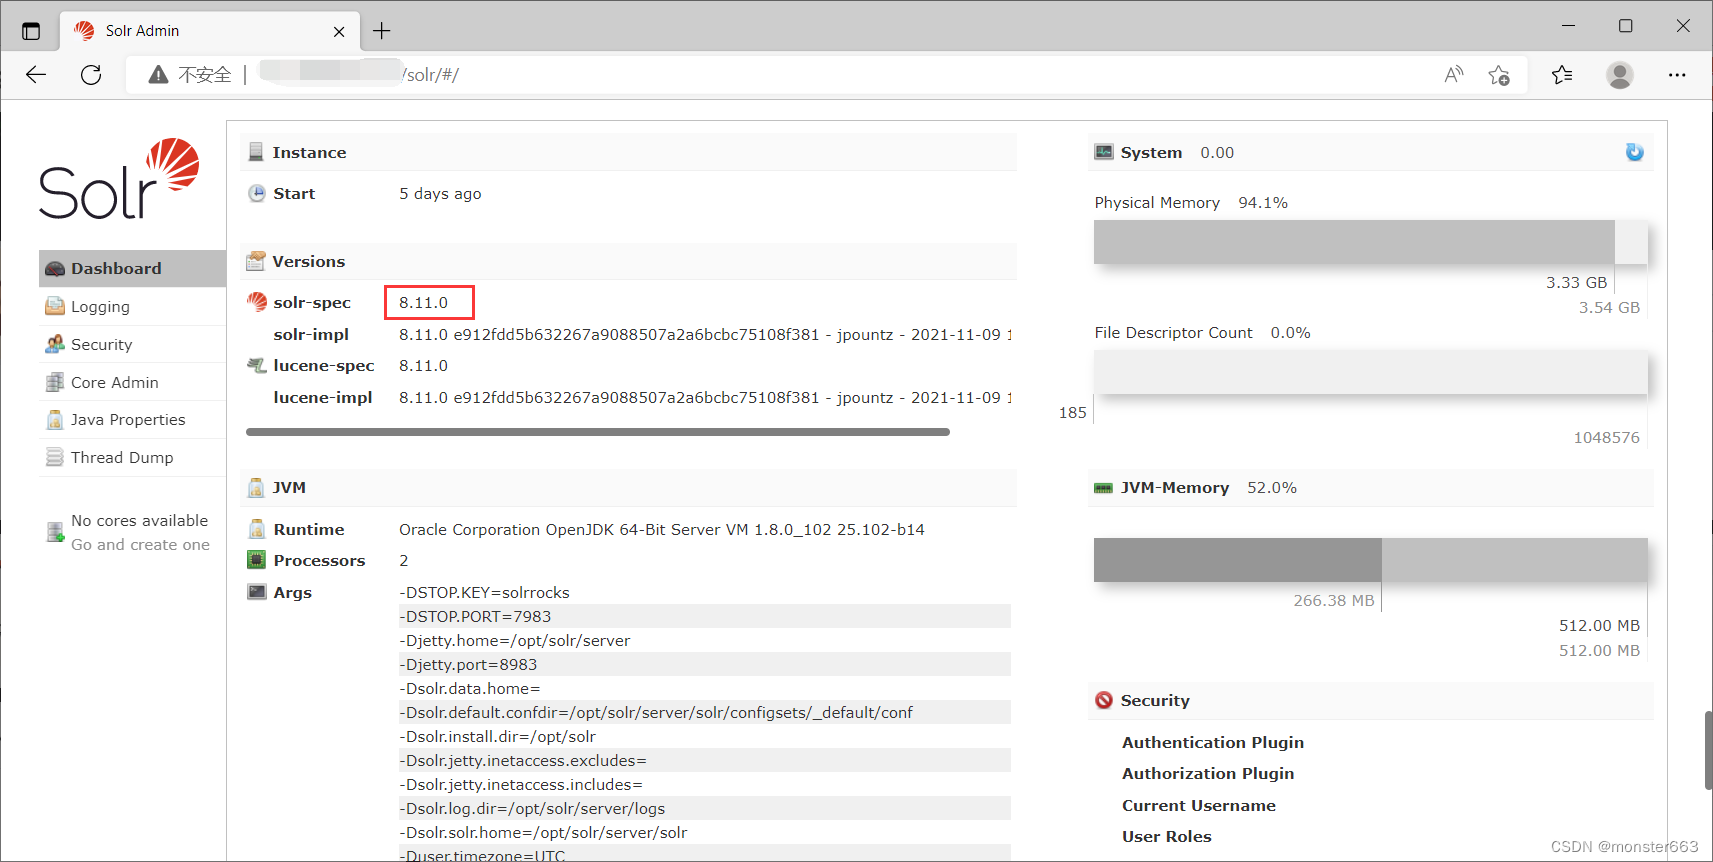This screenshot has width=1713, height=862.
Task: Click the Java Properties icon
Action: (55, 420)
